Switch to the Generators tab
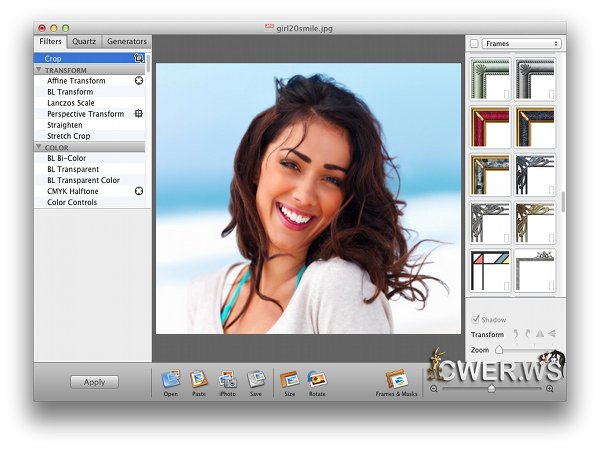 pyautogui.click(x=127, y=42)
